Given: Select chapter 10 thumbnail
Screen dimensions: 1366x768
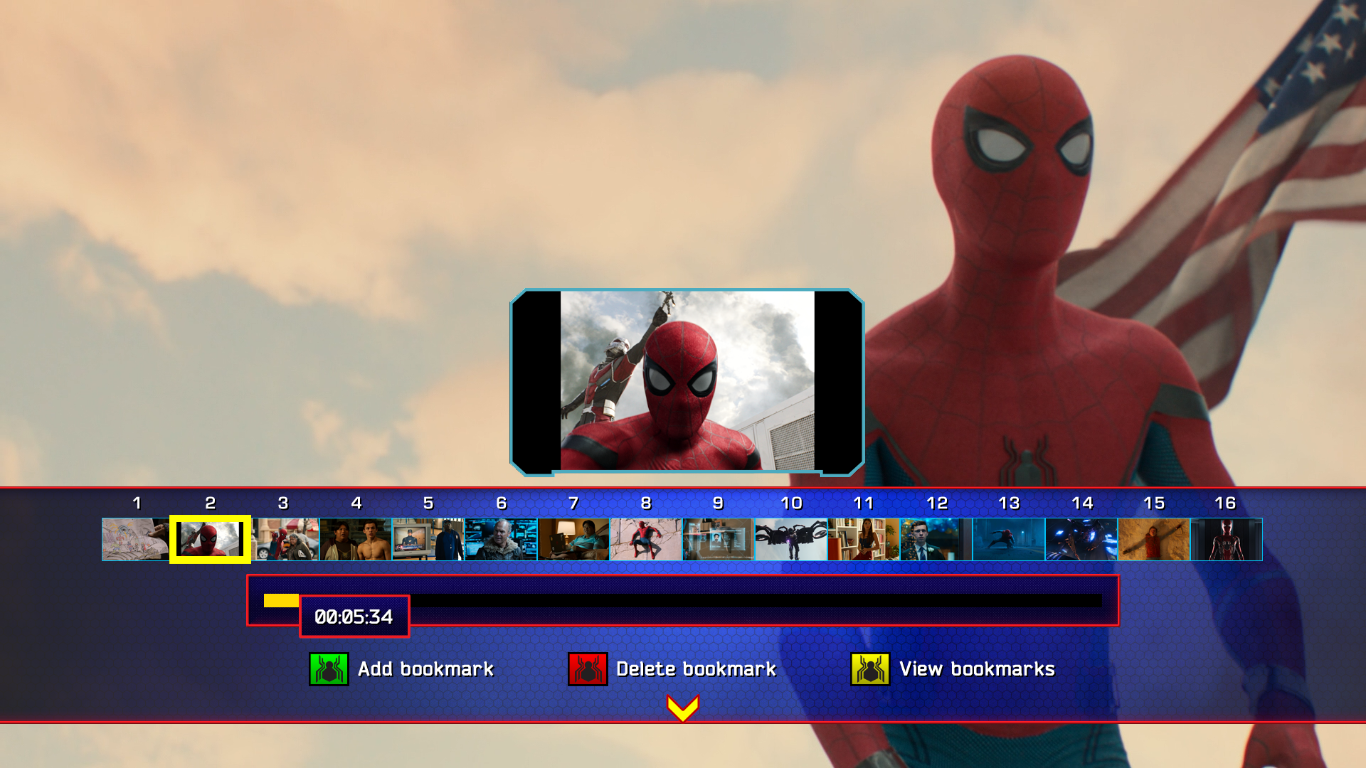Looking at the screenshot, I should coord(791,539).
